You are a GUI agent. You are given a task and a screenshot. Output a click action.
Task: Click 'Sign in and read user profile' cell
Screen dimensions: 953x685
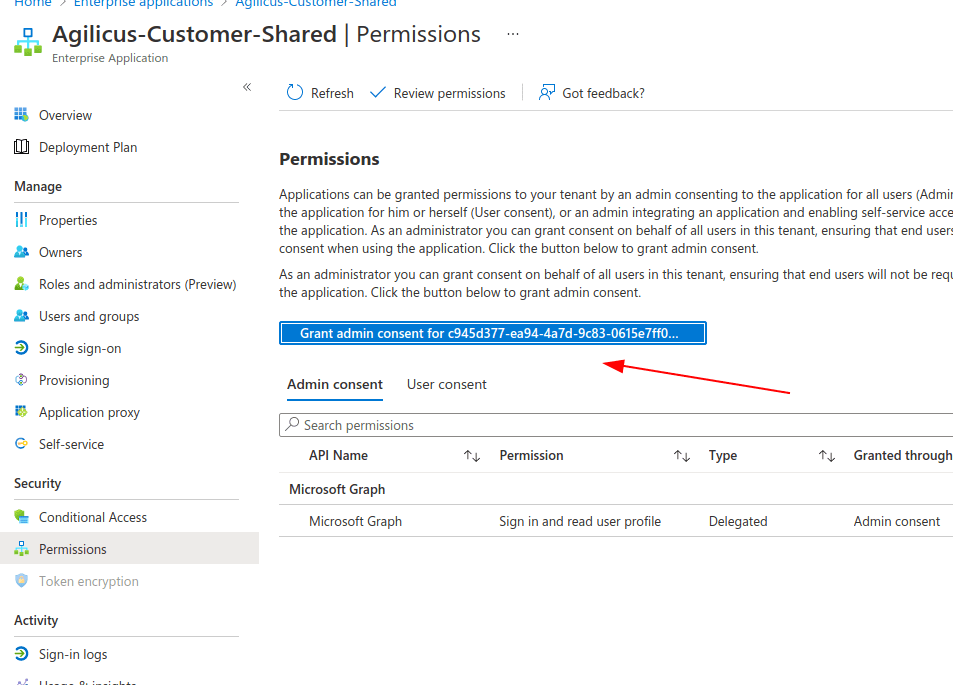(x=580, y=521)
